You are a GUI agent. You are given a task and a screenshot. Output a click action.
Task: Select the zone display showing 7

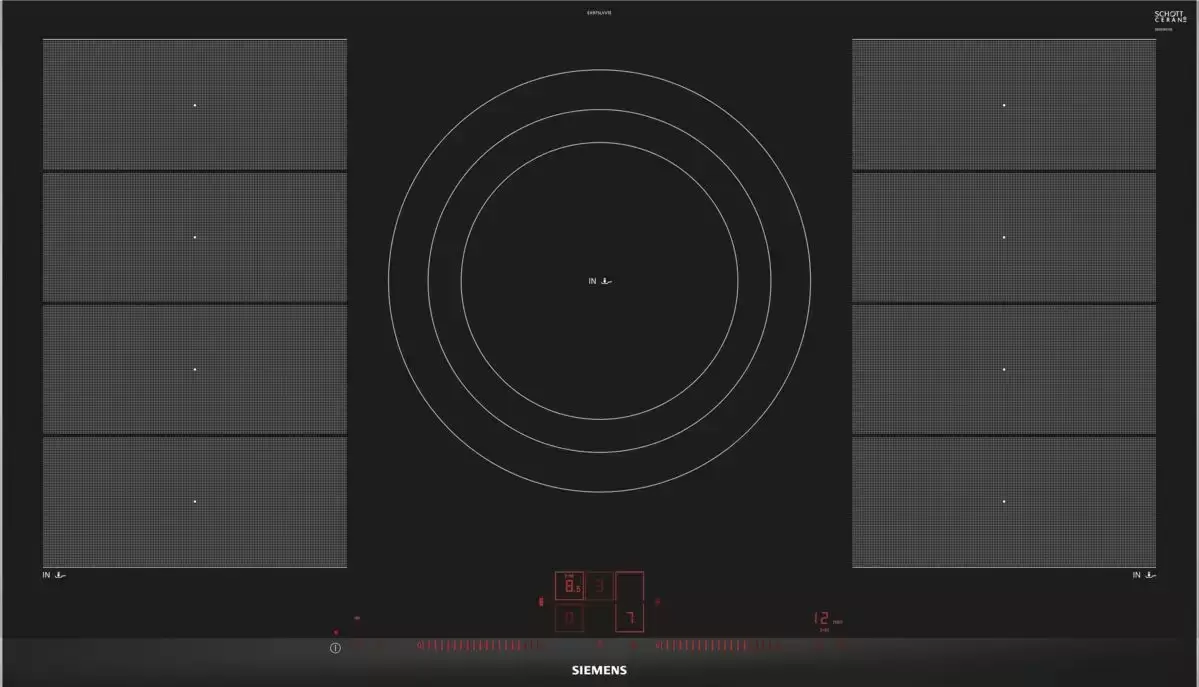pyautogui.click(x=629, y=620)
